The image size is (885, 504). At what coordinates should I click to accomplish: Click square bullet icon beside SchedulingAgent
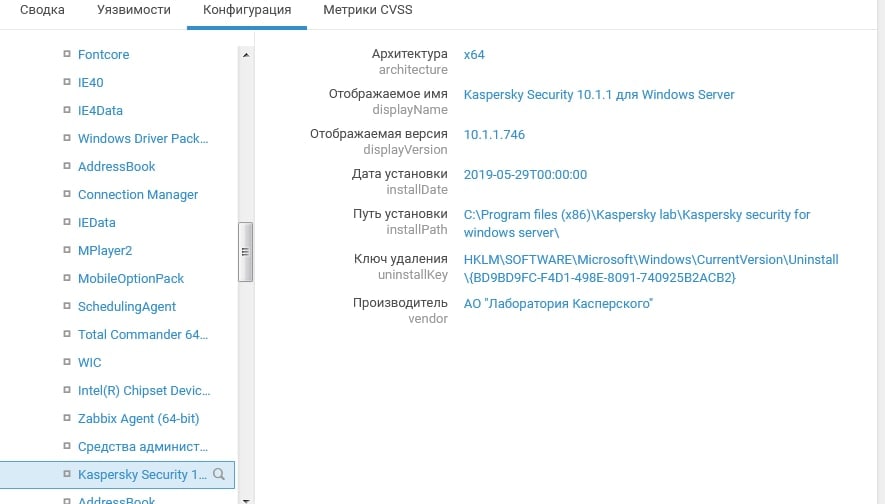[x=67, y=306]
